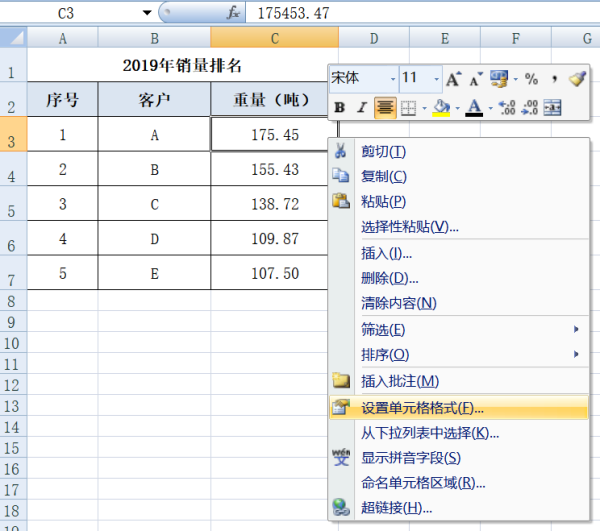The image size is (600, 531).
Task: Apply comma style button
Action: 554,79
